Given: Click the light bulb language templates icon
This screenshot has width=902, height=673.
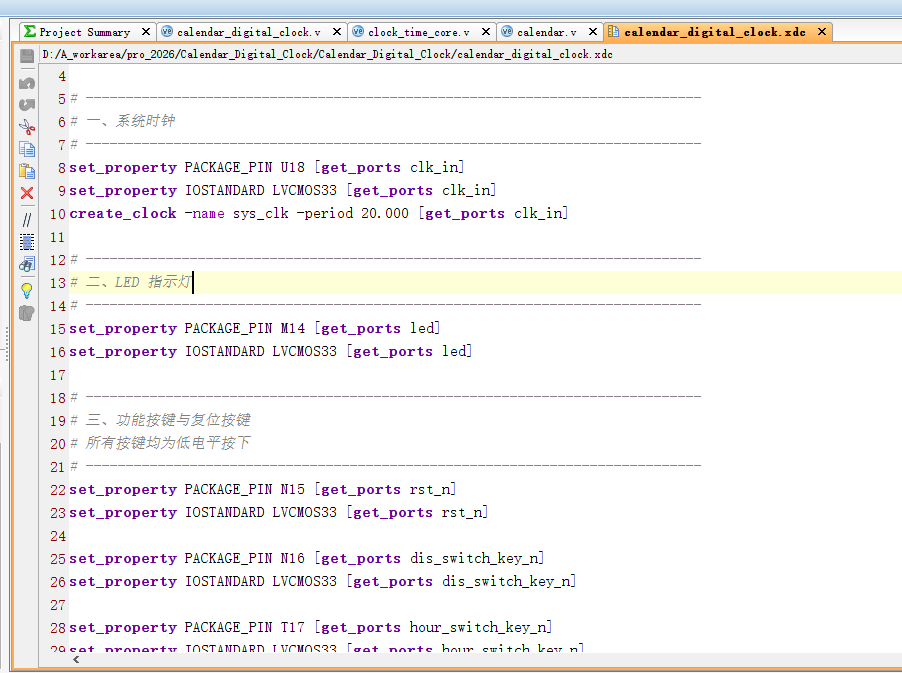Looking at the screenshot, I should click(x=27, y=290).
